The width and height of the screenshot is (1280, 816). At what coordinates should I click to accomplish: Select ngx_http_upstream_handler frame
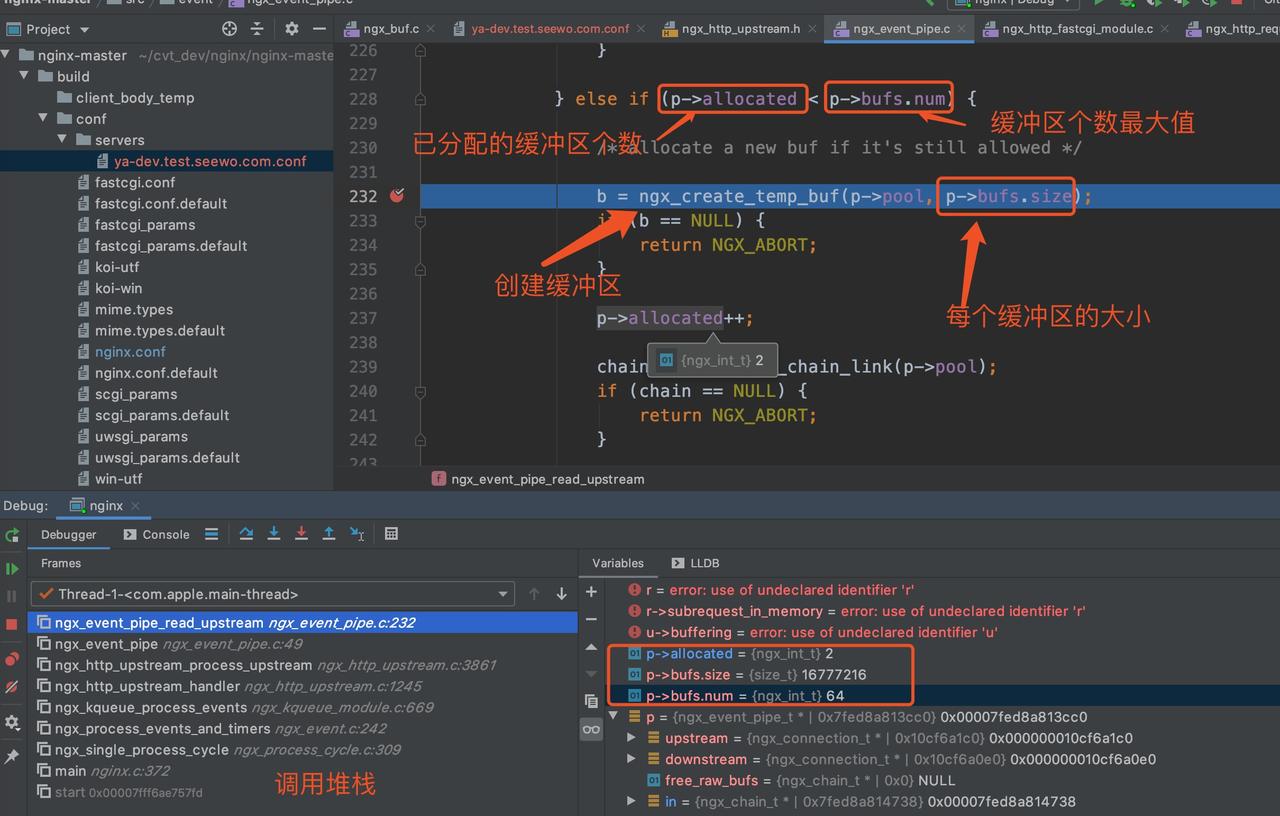coord(302,686)
